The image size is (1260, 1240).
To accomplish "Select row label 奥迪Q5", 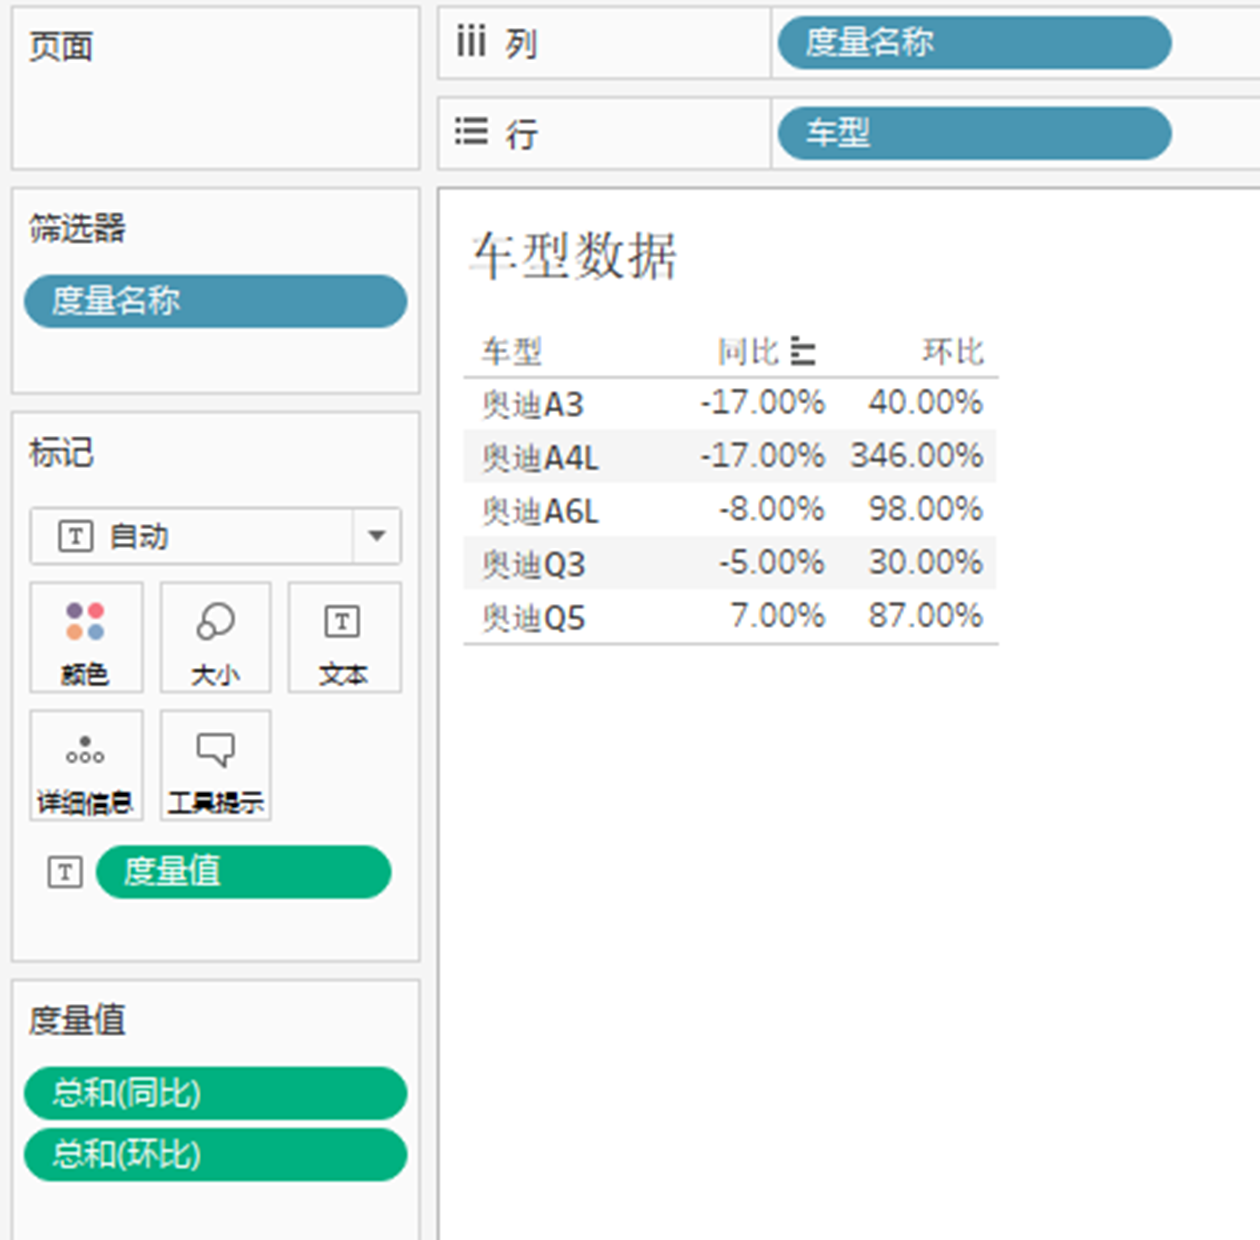I will click(533, 618).
